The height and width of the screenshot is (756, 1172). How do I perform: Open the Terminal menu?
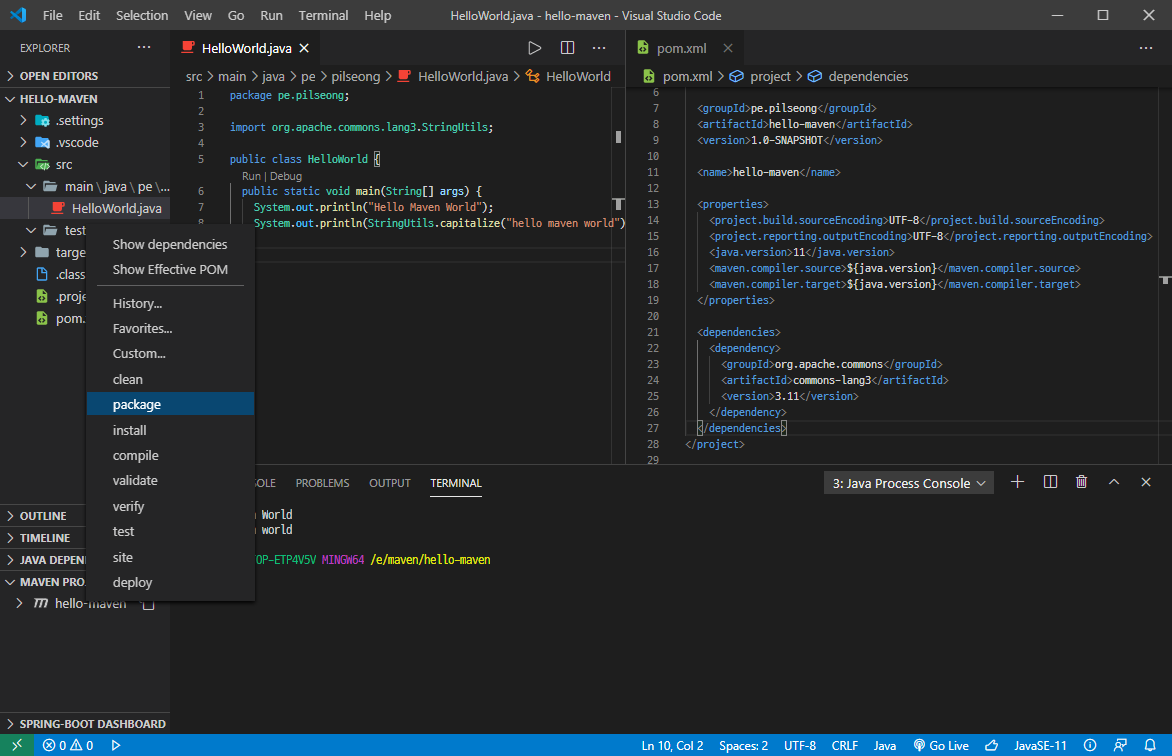323,15
